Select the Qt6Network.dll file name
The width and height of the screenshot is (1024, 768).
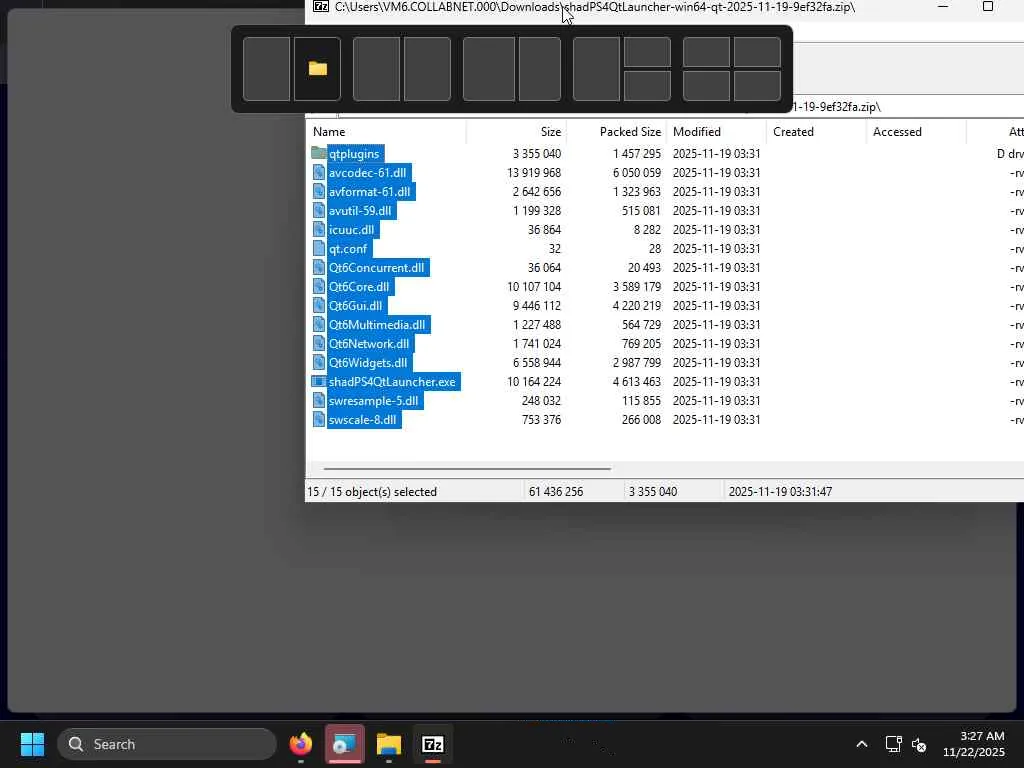[x=369, y=344]
